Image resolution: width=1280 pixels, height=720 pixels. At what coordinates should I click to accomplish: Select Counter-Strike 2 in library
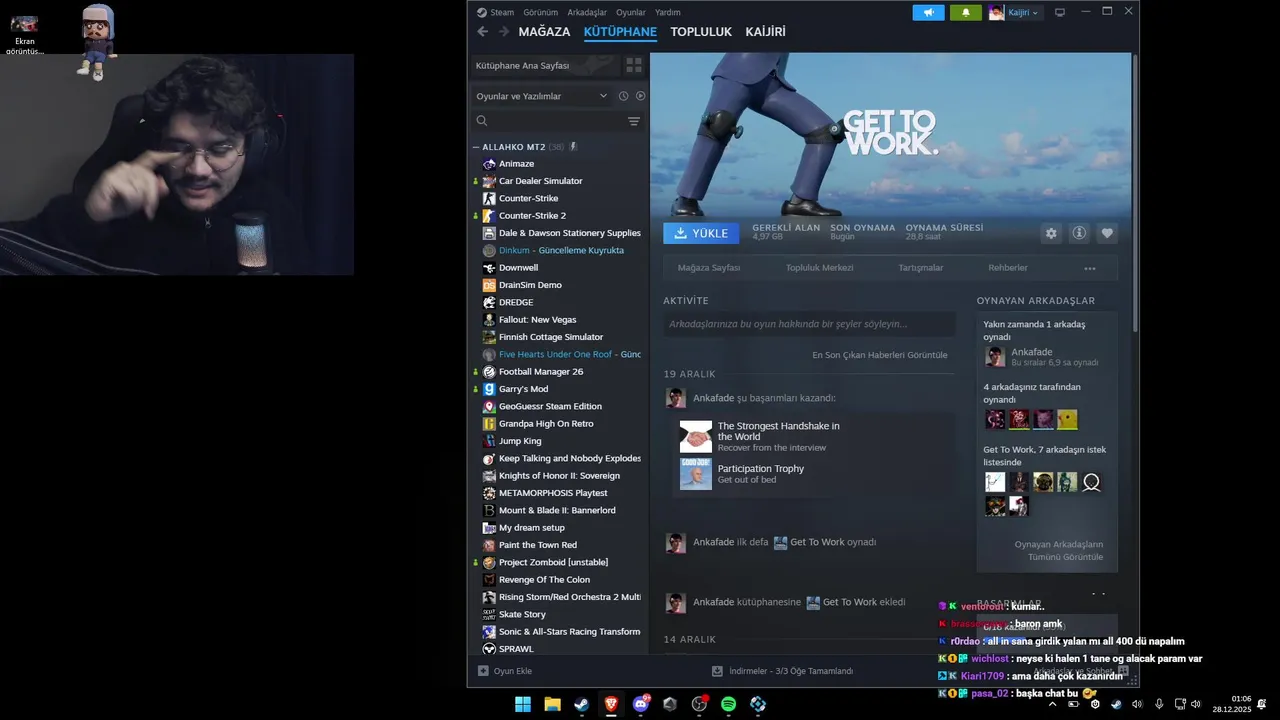coord(532,216)
